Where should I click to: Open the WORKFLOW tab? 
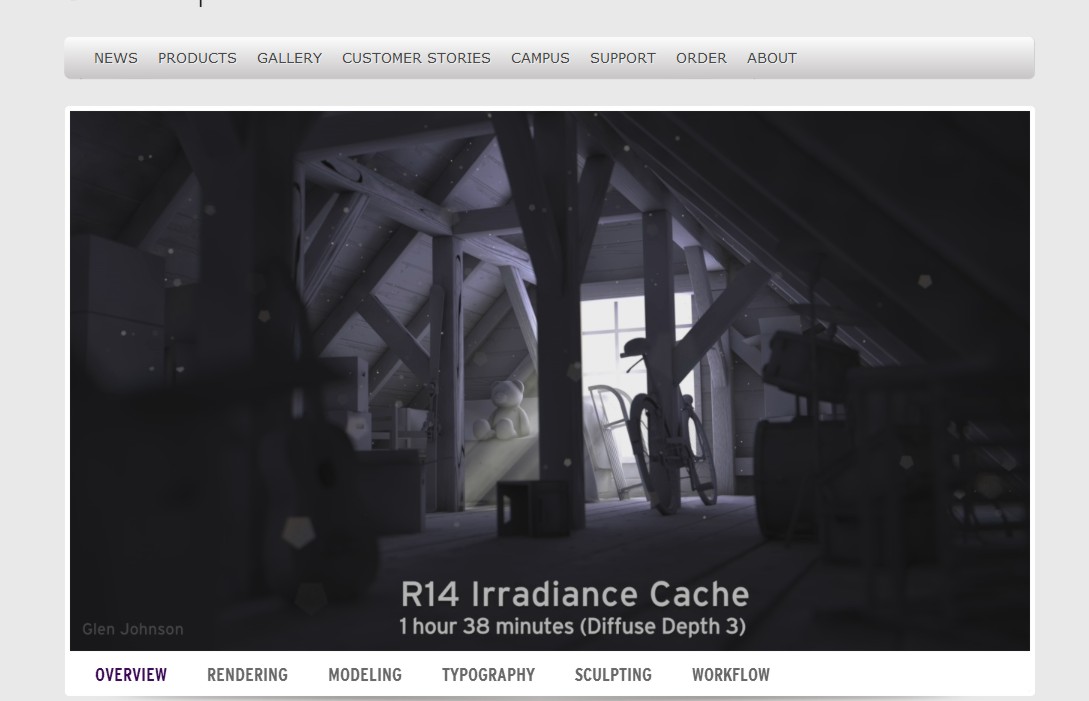[731, 675]
